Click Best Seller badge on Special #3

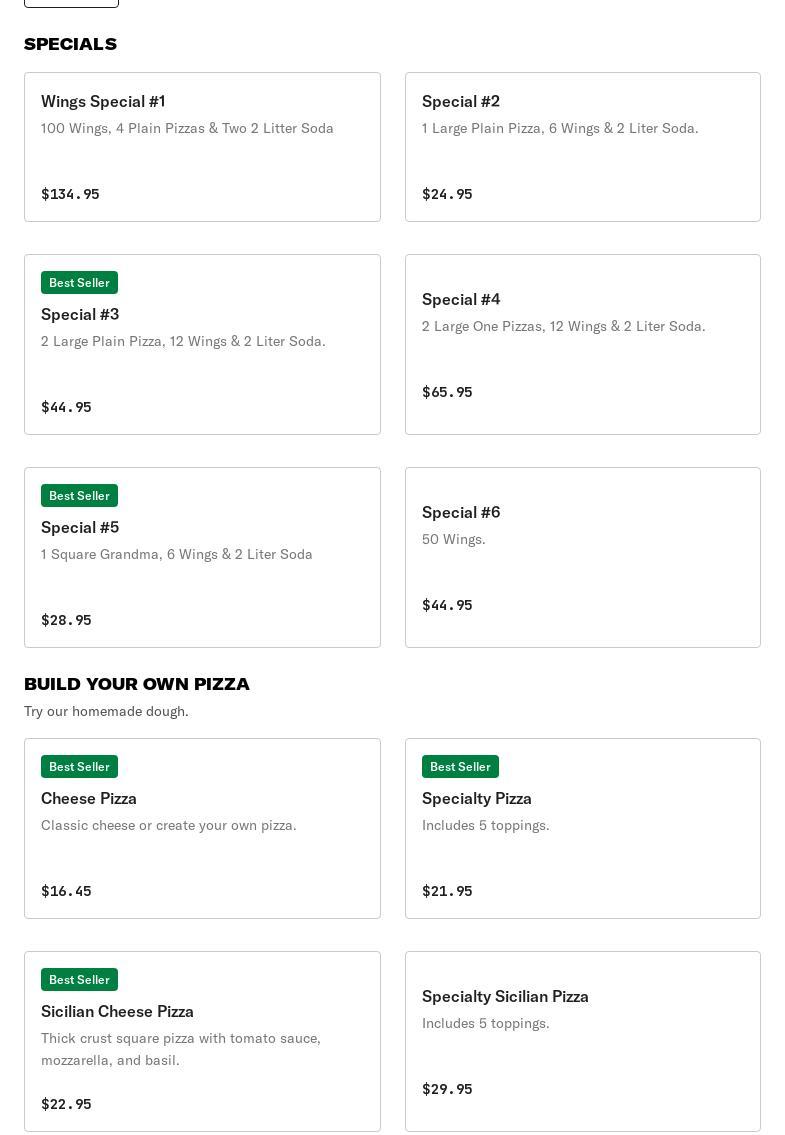click(79, 283)
